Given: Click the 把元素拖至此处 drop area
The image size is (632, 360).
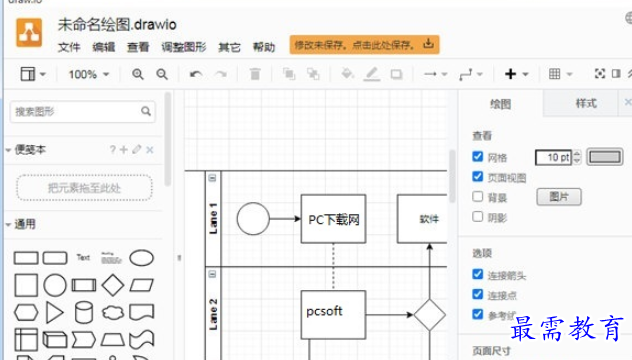Looking at the screenshot, I should tap(84, 188).
